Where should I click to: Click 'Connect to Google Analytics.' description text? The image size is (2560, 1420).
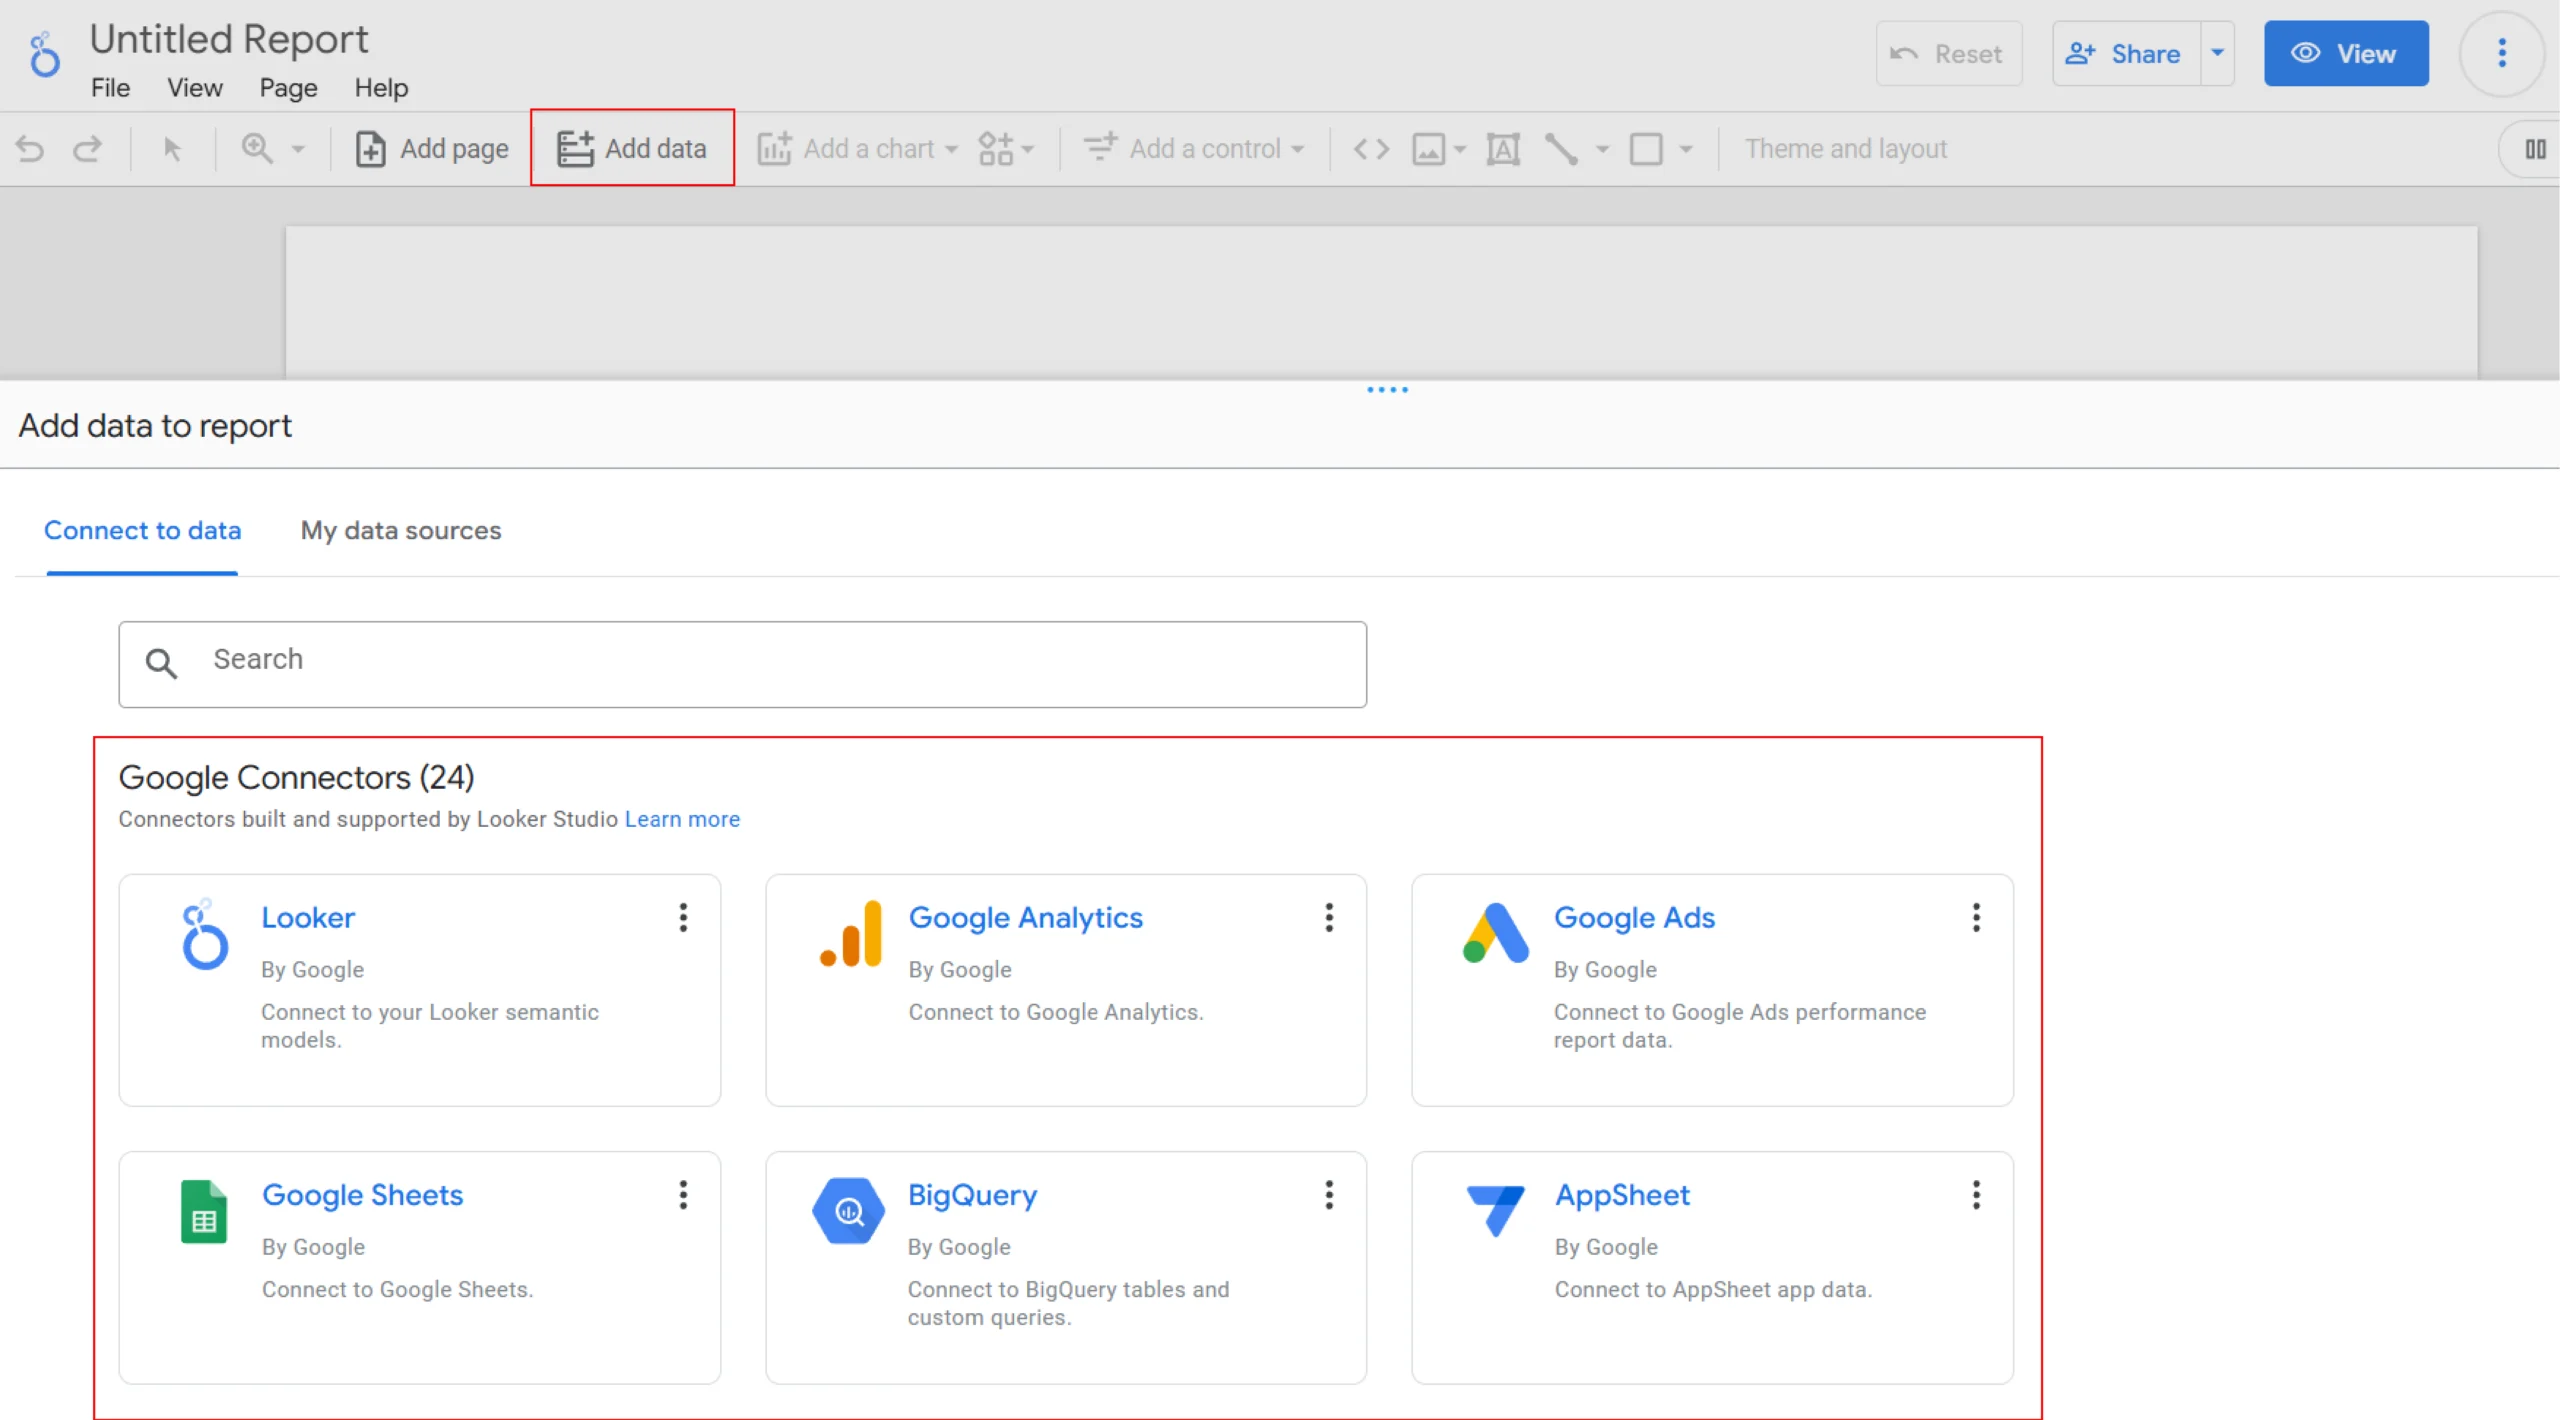pyautogui.click(x=1055, y=1012)
